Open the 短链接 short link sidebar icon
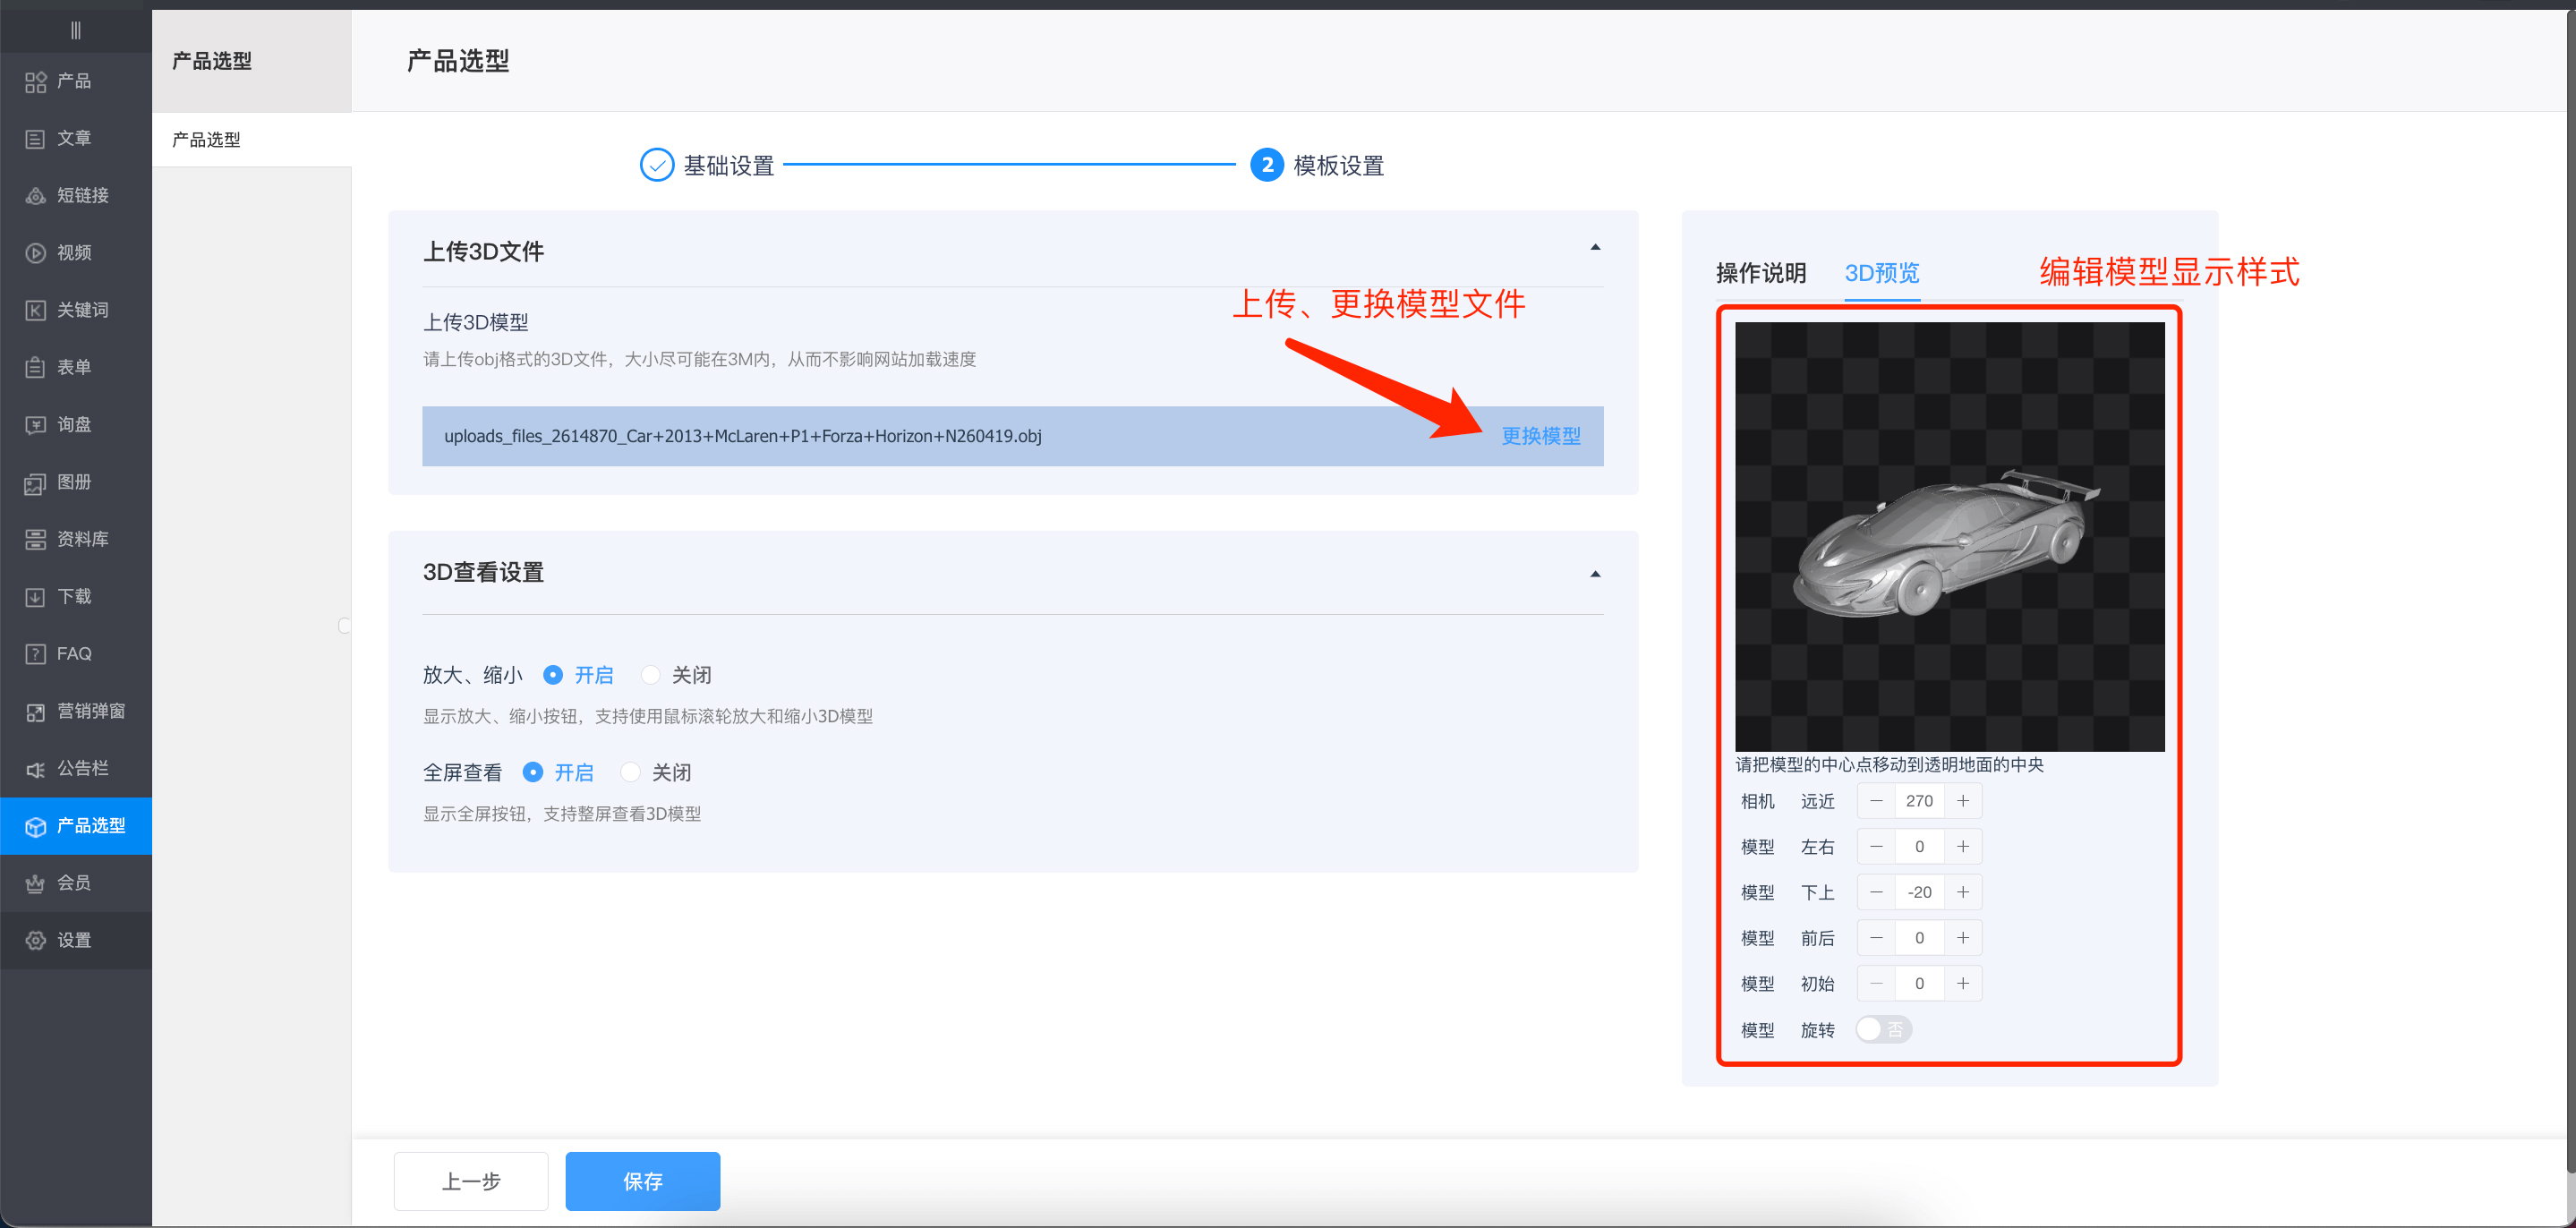2576x1228 pixels. 35,196
